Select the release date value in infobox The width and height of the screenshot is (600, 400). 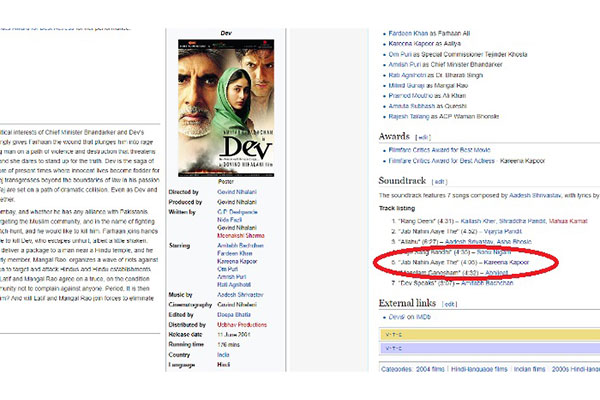click(234, 335)
